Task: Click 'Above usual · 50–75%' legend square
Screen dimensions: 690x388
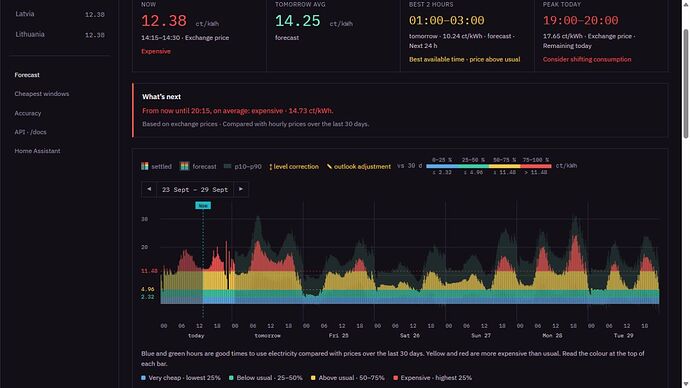Action: [313, 378]
